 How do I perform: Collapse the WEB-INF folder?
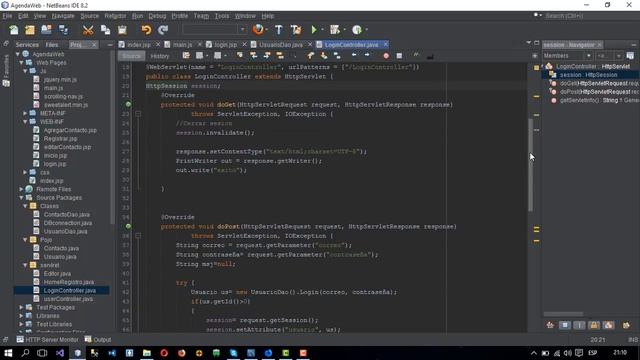(x=25, y=122)
